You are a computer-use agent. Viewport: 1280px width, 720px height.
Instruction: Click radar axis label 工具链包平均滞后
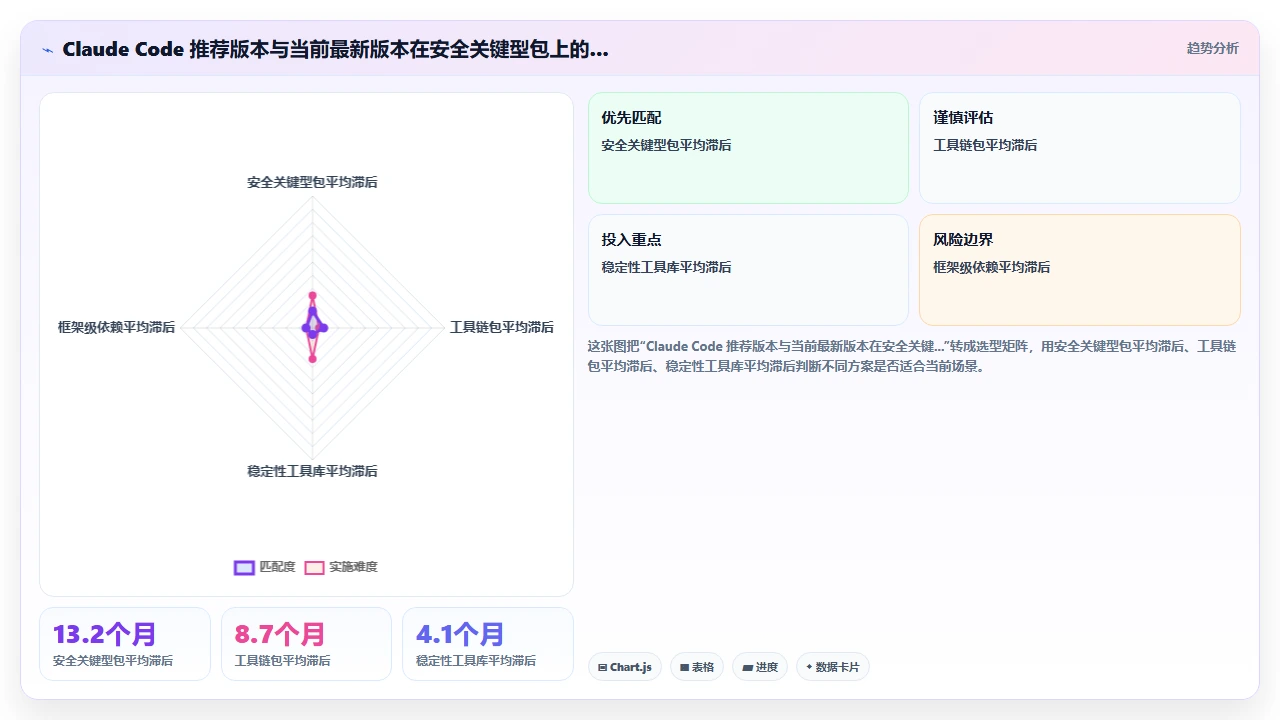click(502, 327)
